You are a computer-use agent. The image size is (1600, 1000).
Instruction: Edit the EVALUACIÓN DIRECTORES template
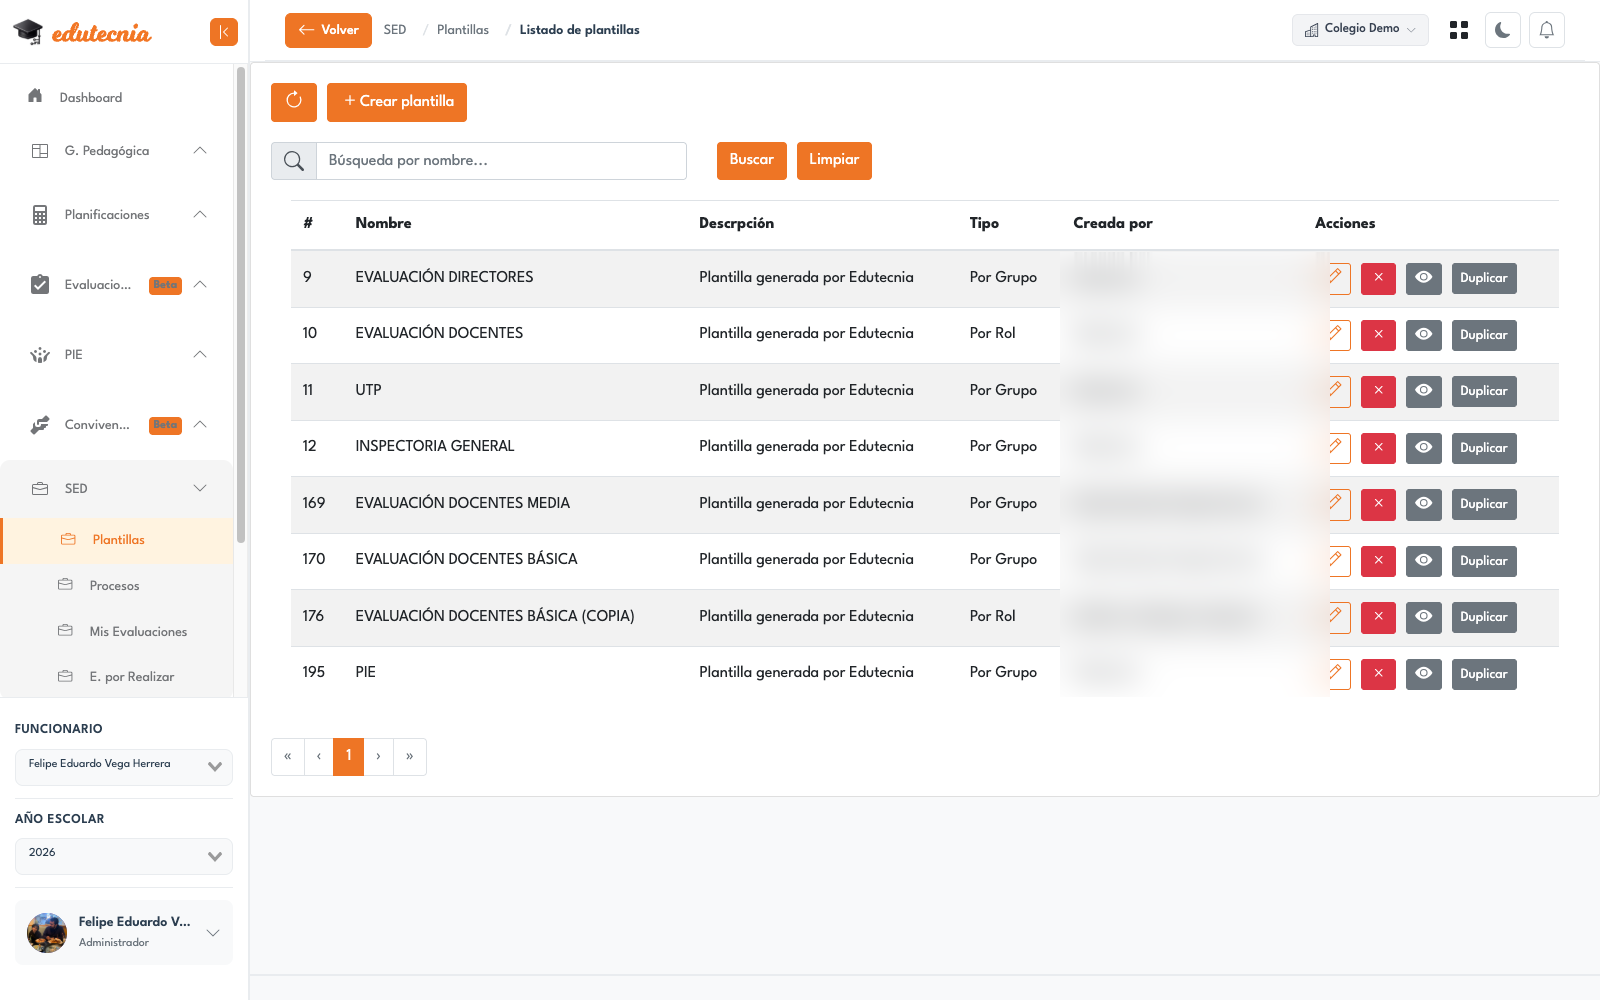[1338, 278]
